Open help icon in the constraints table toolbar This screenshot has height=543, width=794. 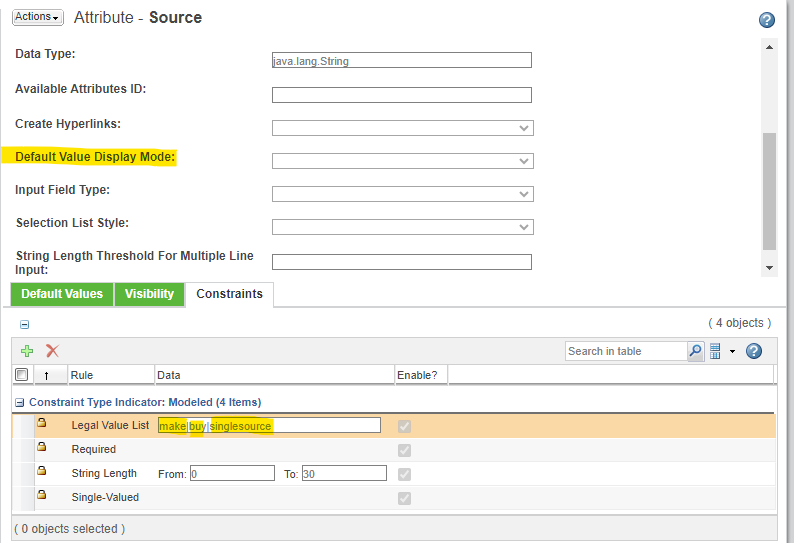coord(754,351)
